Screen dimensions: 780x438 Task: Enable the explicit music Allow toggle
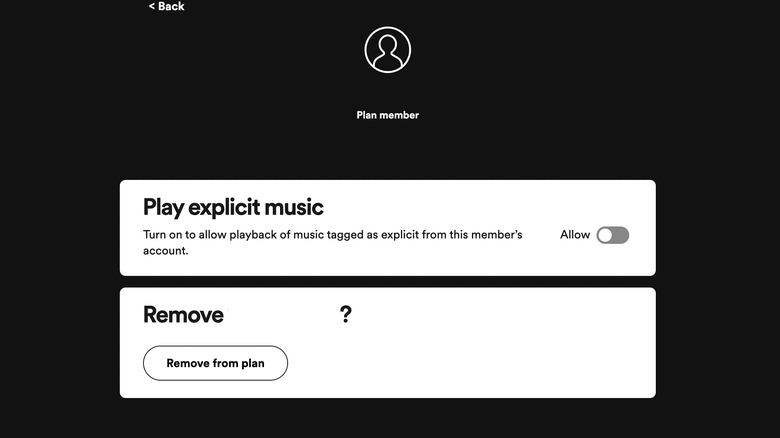pos(612,235)
